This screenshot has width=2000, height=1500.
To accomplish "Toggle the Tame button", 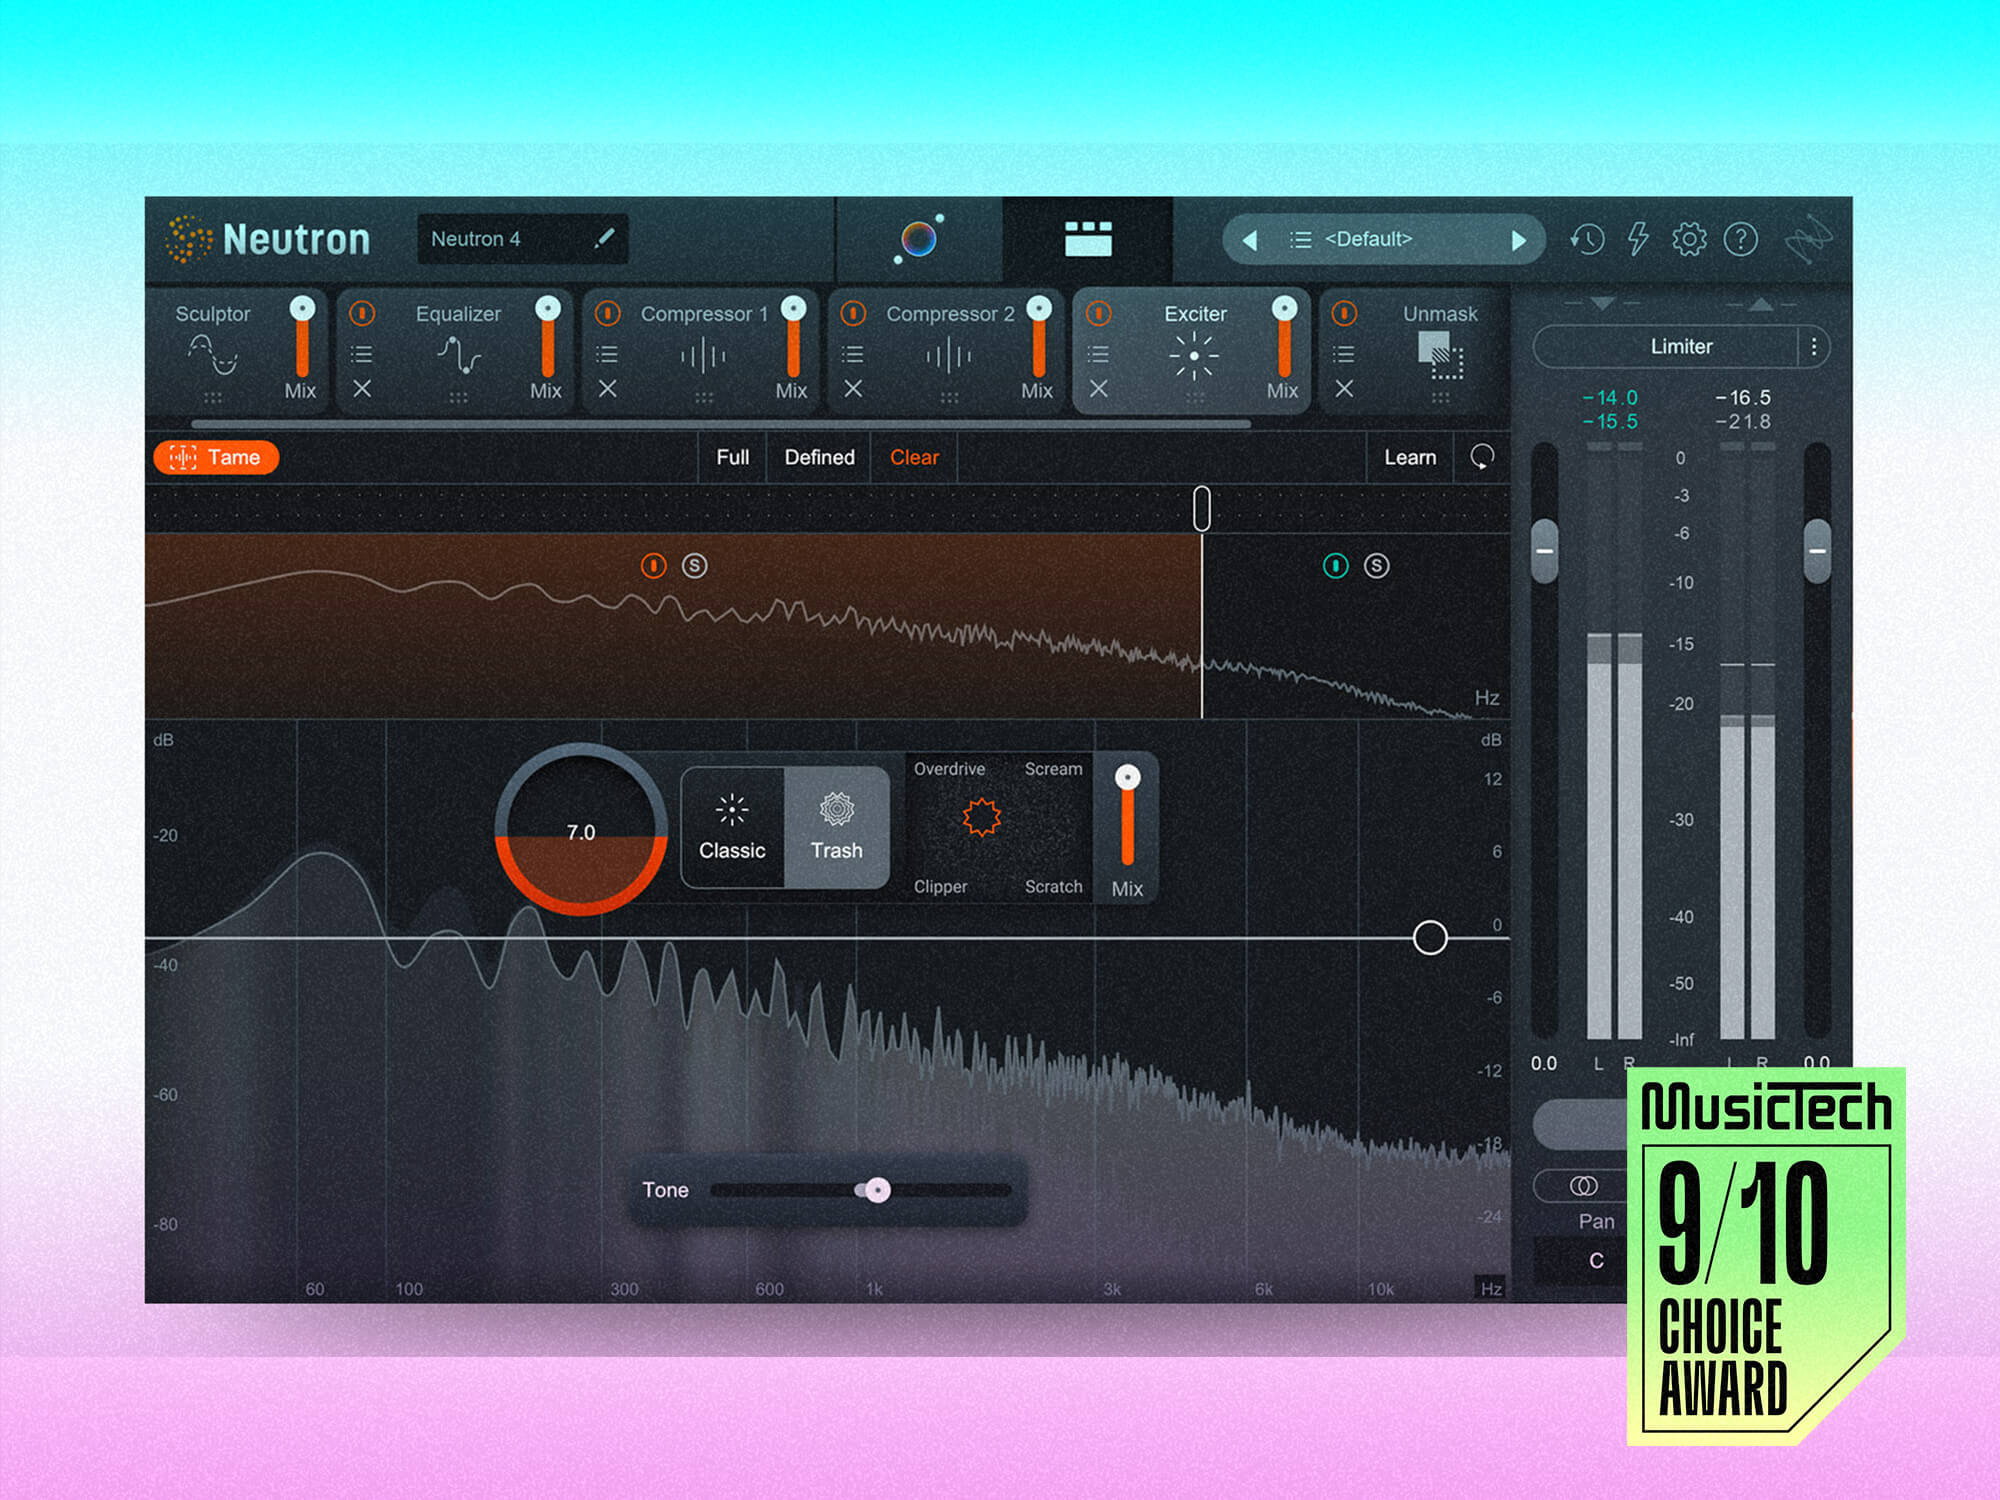I will (216, 457).
